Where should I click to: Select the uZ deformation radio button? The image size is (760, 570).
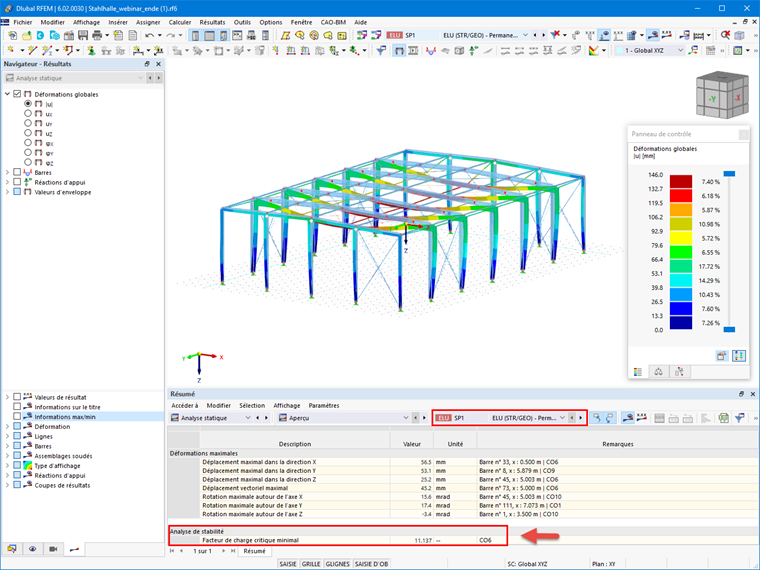[x=28, y=133]
